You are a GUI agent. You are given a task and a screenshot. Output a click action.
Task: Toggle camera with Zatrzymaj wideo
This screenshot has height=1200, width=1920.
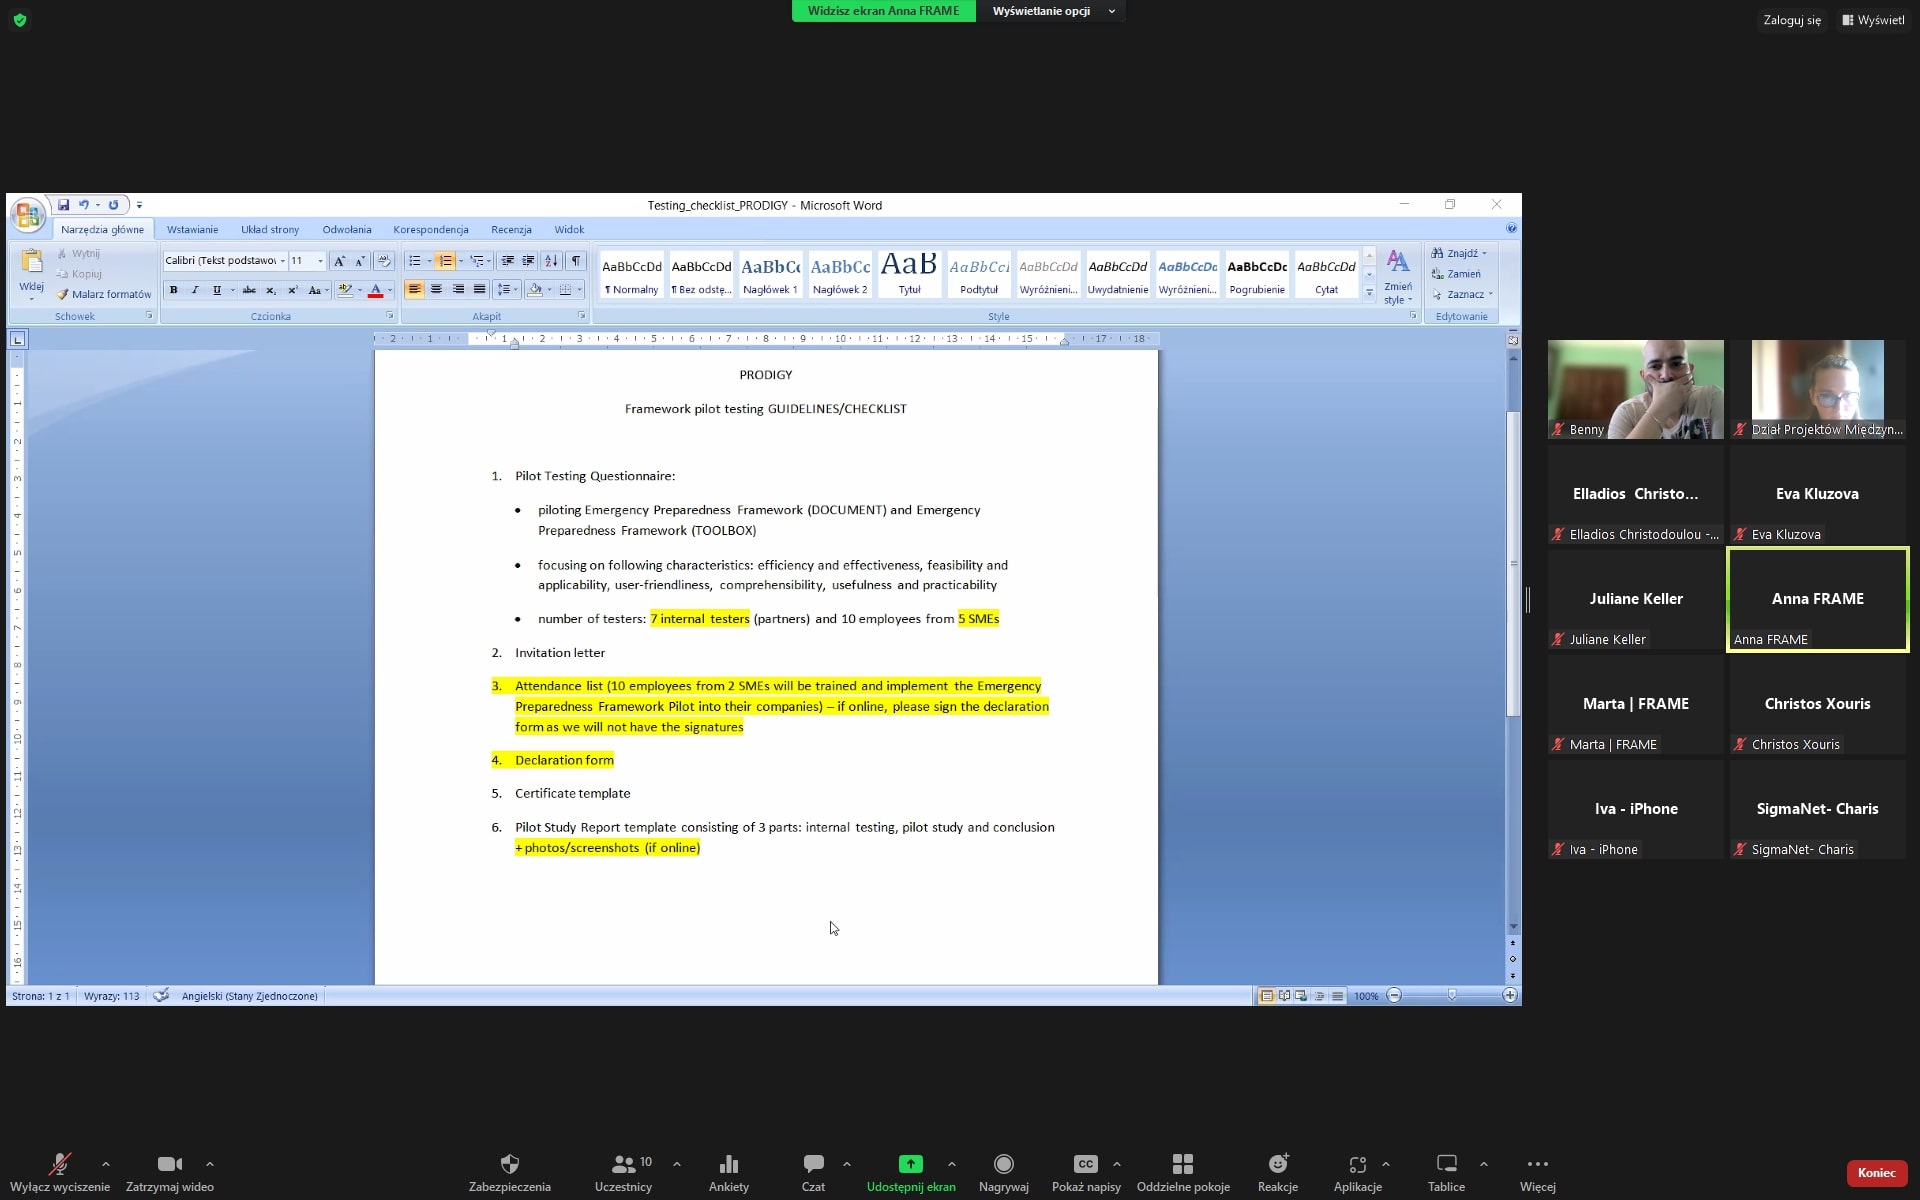(x=169, y=1164)
